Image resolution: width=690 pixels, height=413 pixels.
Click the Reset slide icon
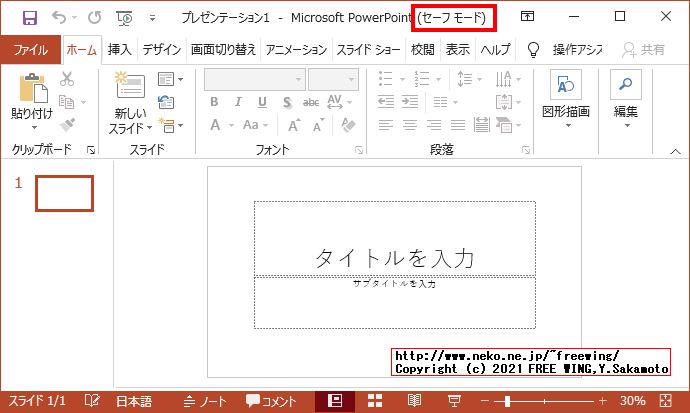tap(166, 102)
